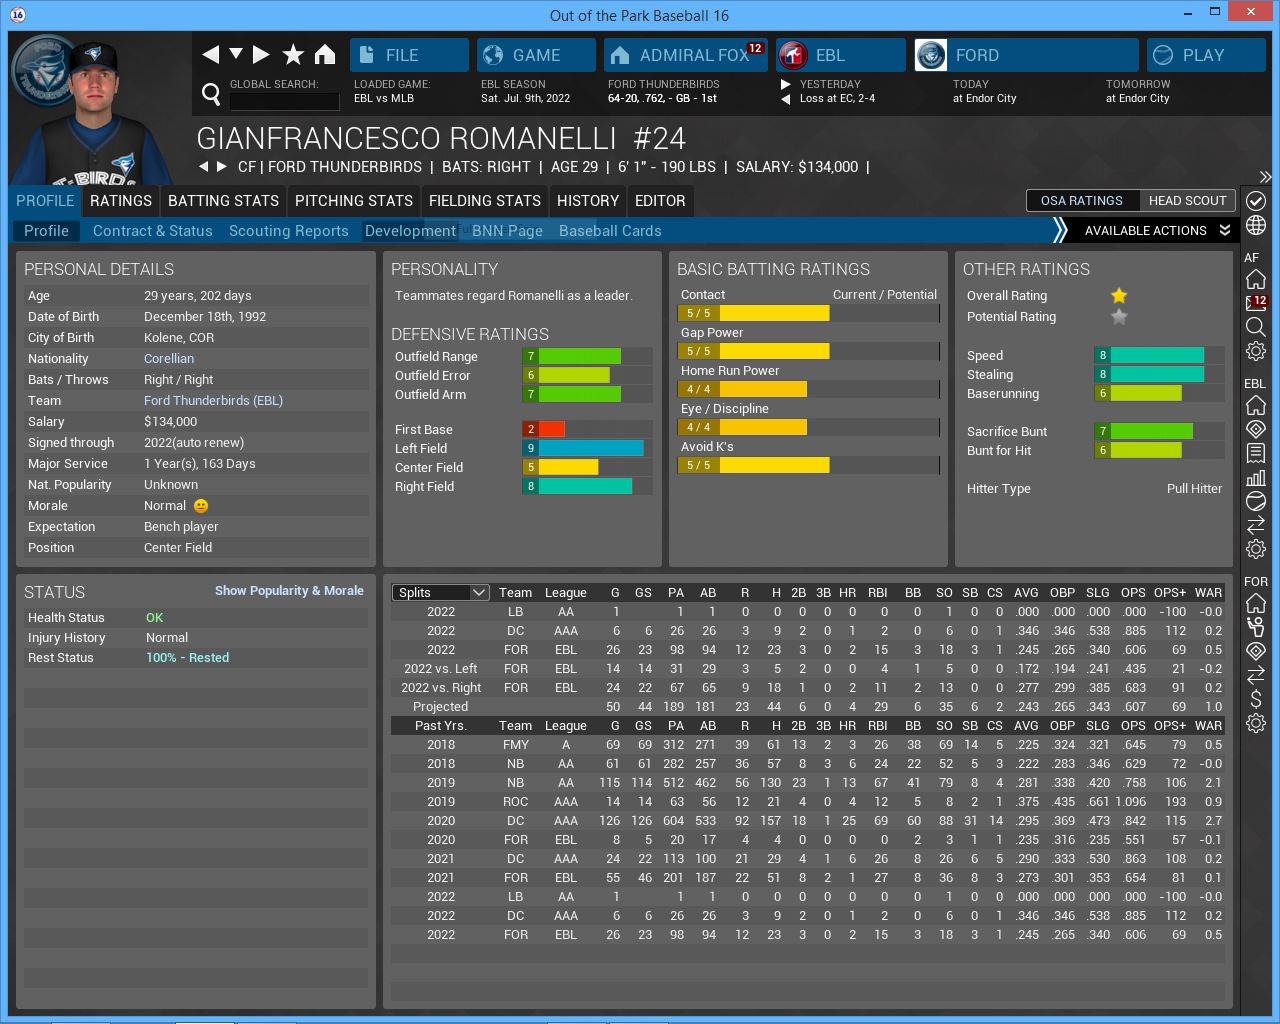Switch ratings view to Head Scout

pos(1187,201)
